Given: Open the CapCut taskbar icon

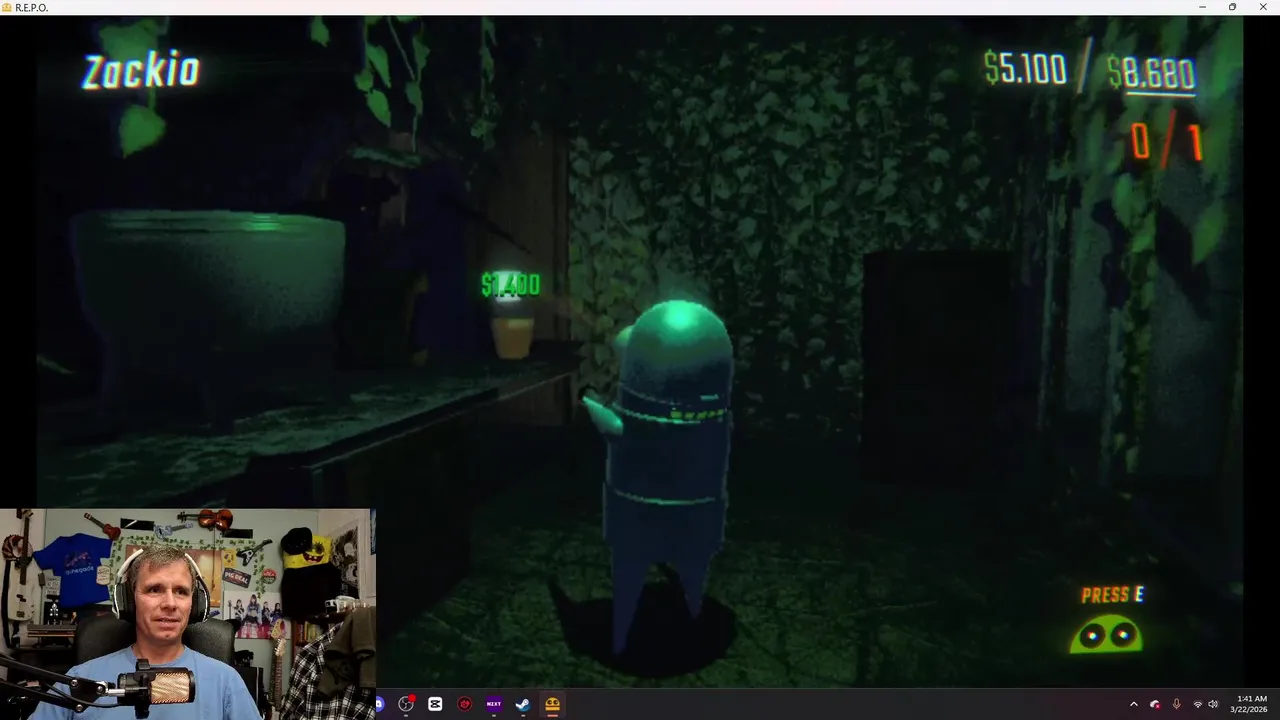Looking at the screenshot, I should pyautogui.click(x=435, y=704).
